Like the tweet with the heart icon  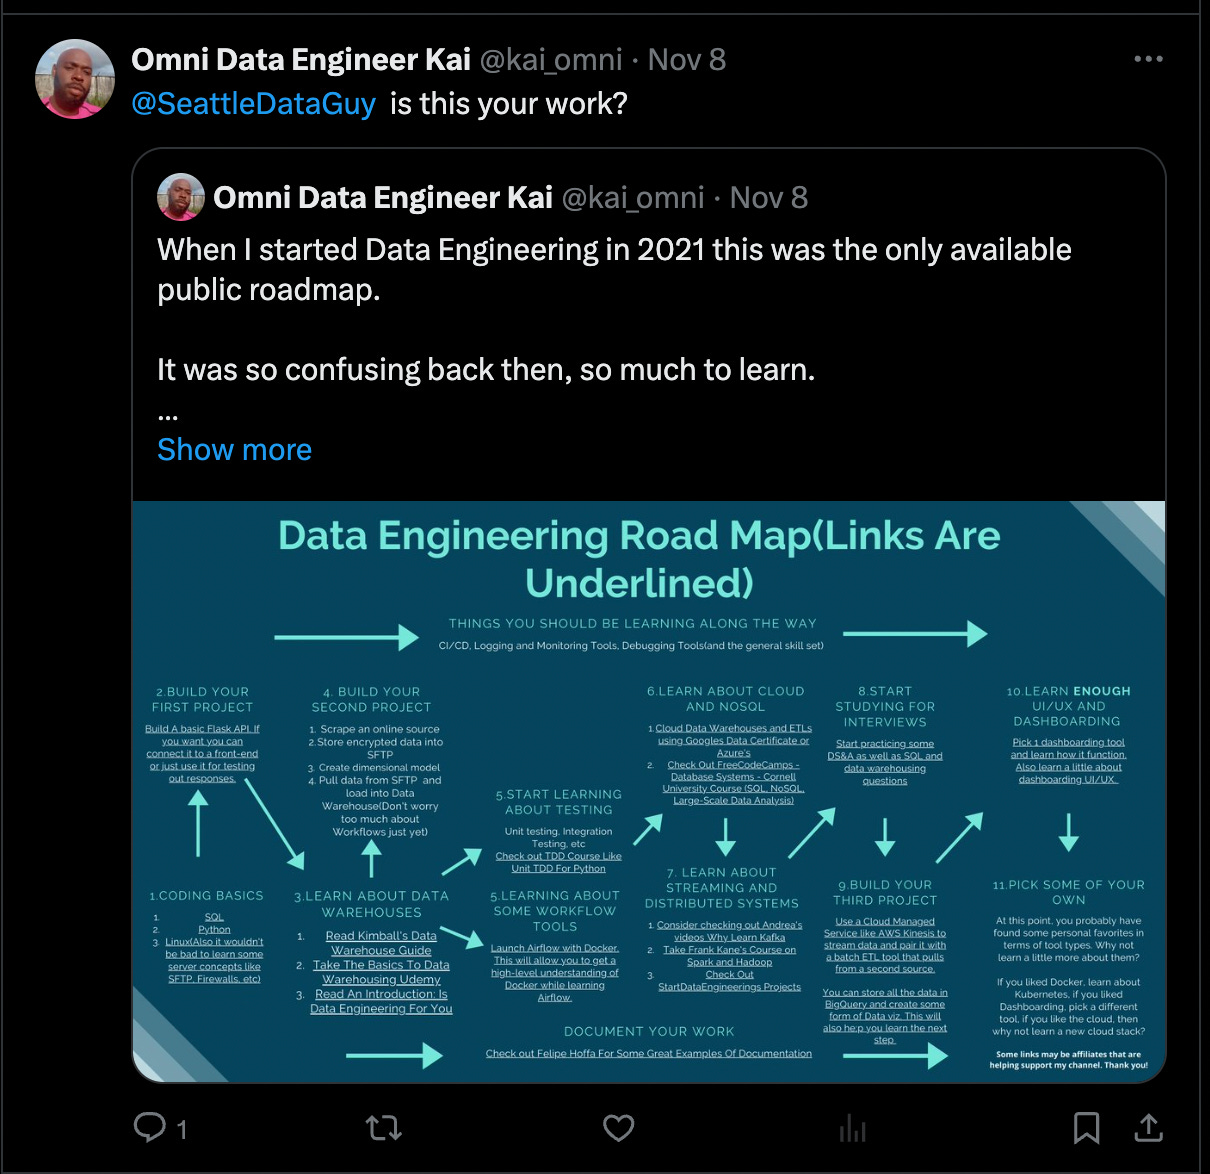pyautogui.click(x=618, y=1128)
